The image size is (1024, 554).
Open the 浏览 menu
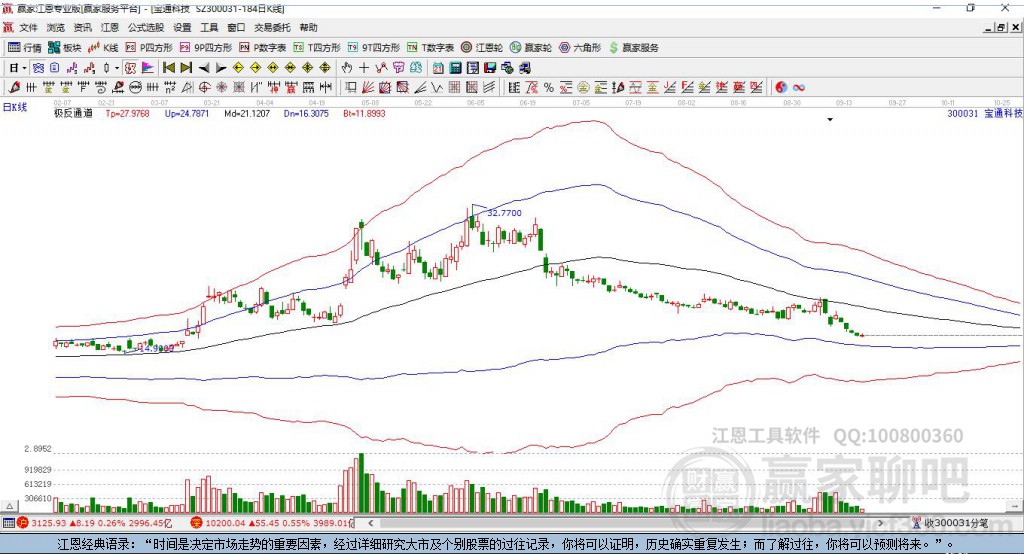click(56, 27)
